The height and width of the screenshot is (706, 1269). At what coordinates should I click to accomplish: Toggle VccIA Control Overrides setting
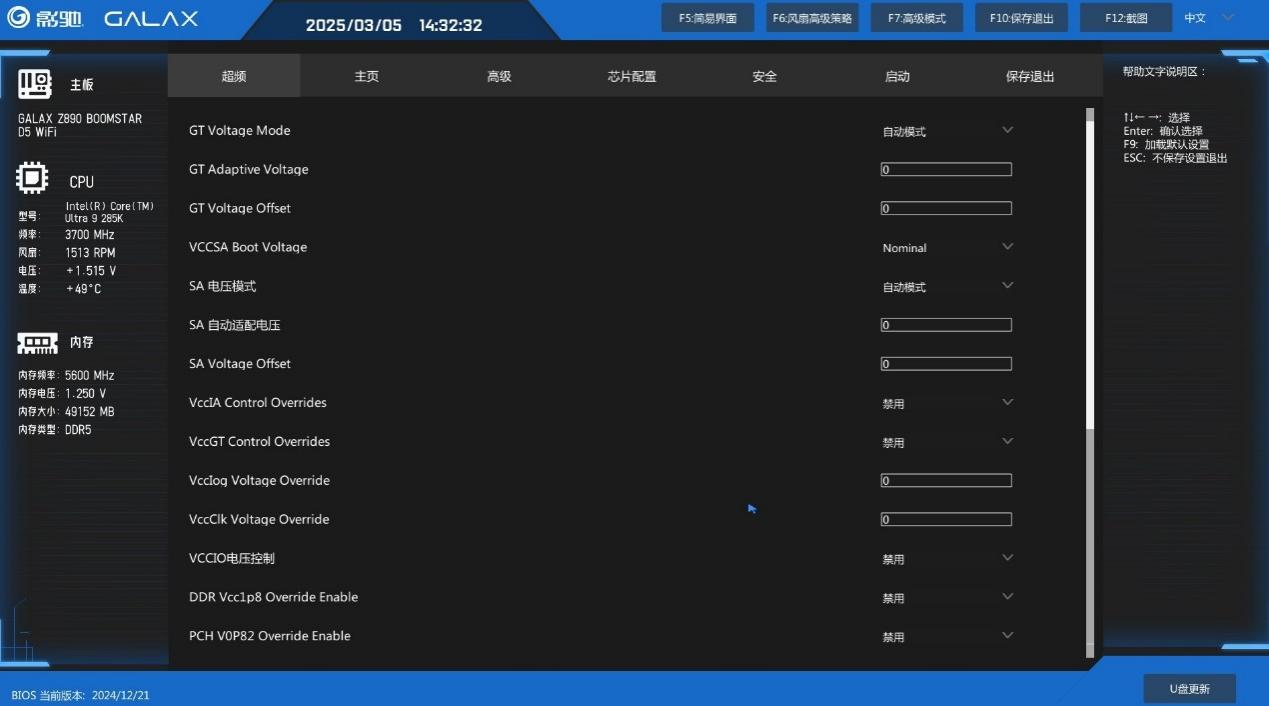pos(947,403)
